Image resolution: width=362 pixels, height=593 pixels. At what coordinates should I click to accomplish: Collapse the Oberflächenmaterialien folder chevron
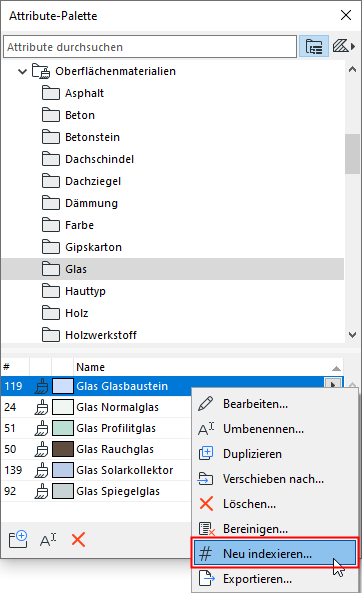[22, 71]
